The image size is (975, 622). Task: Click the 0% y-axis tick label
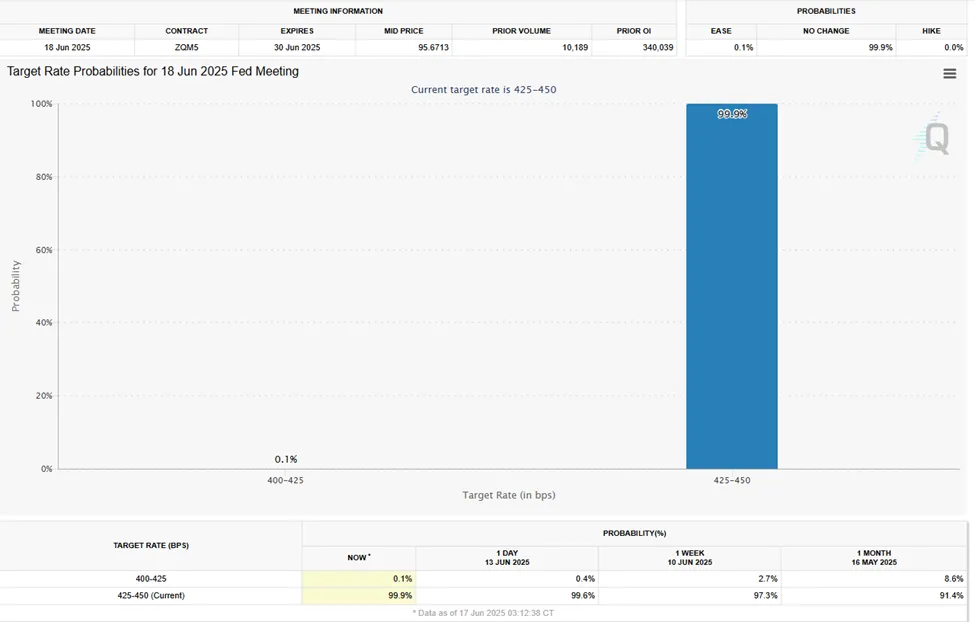tap(47, 469)
